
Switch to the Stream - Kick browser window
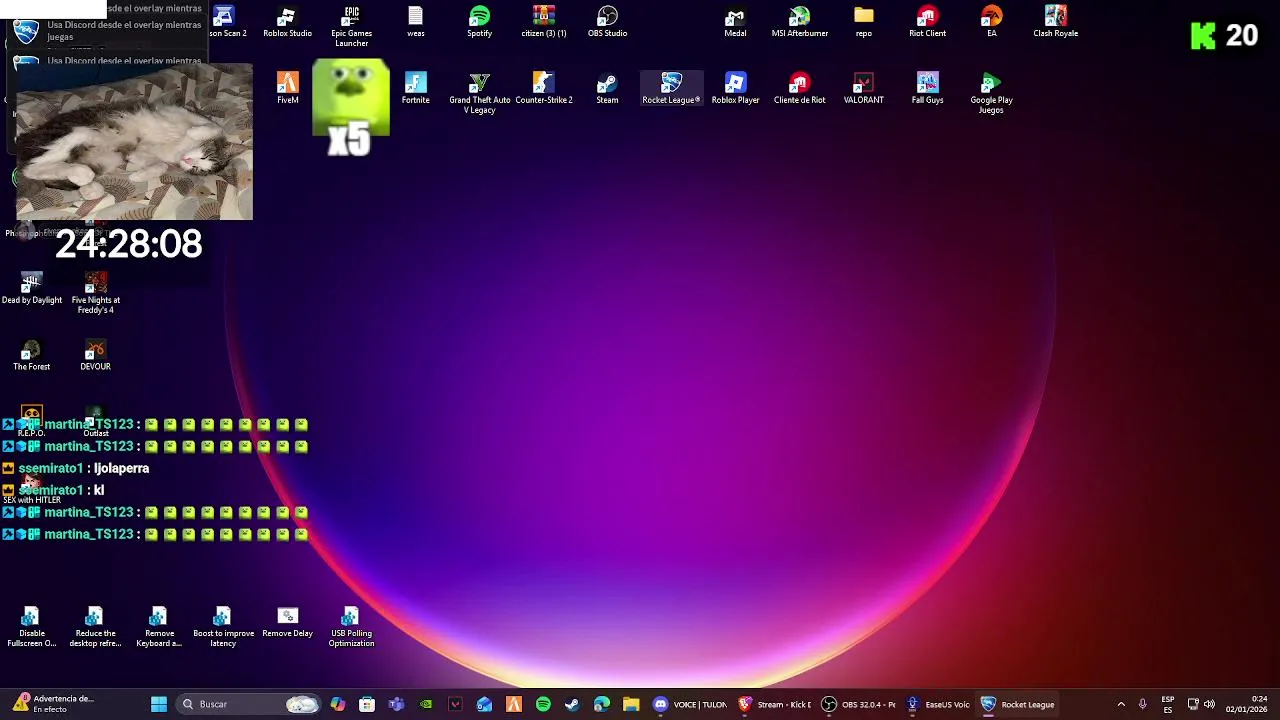(774, 704)
